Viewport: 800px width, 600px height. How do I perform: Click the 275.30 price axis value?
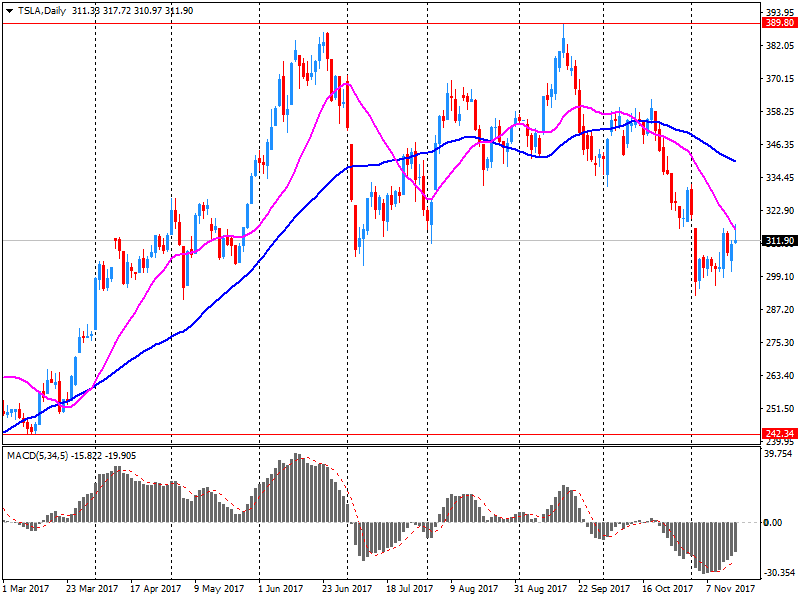[781, 343]
